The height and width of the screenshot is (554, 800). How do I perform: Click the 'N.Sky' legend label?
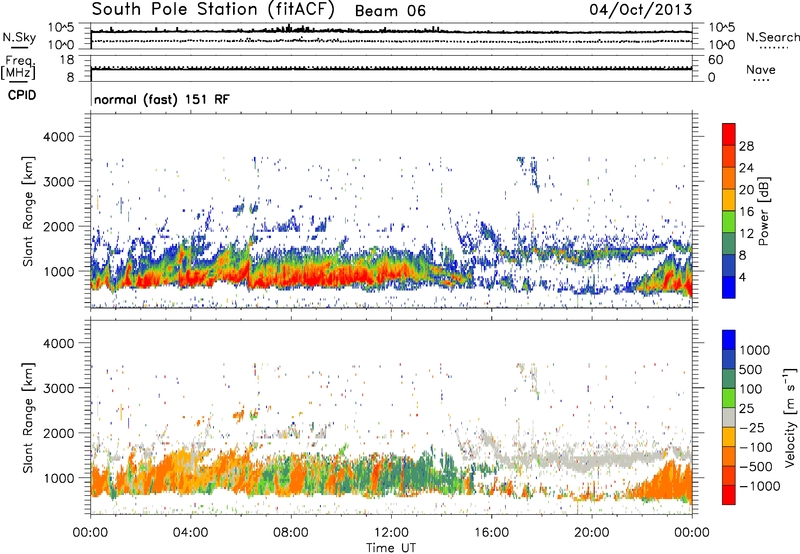(19, 37)
